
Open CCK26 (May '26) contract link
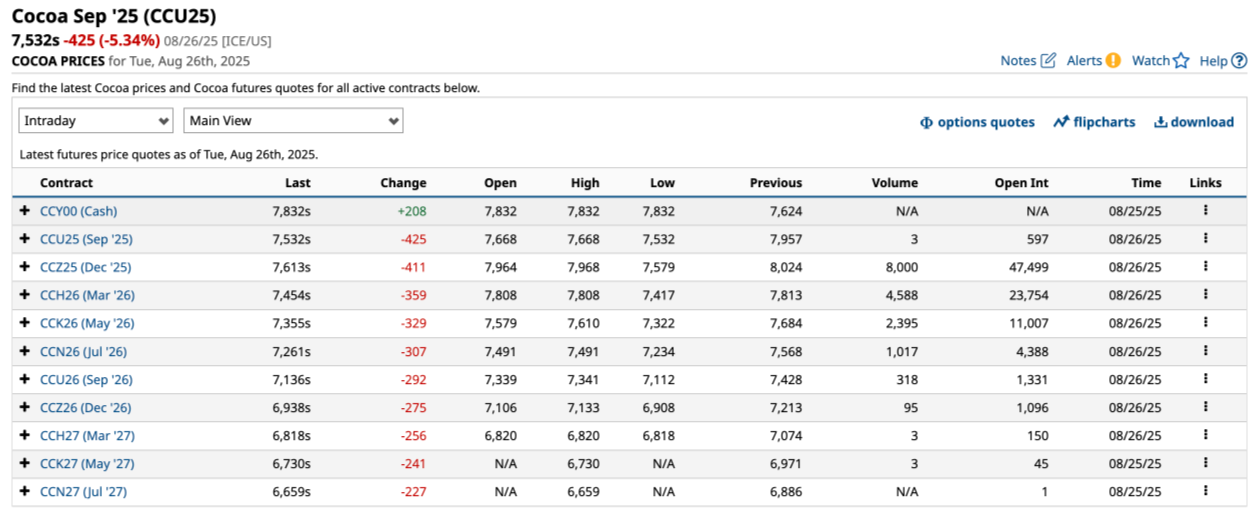[x=87, y=323]
